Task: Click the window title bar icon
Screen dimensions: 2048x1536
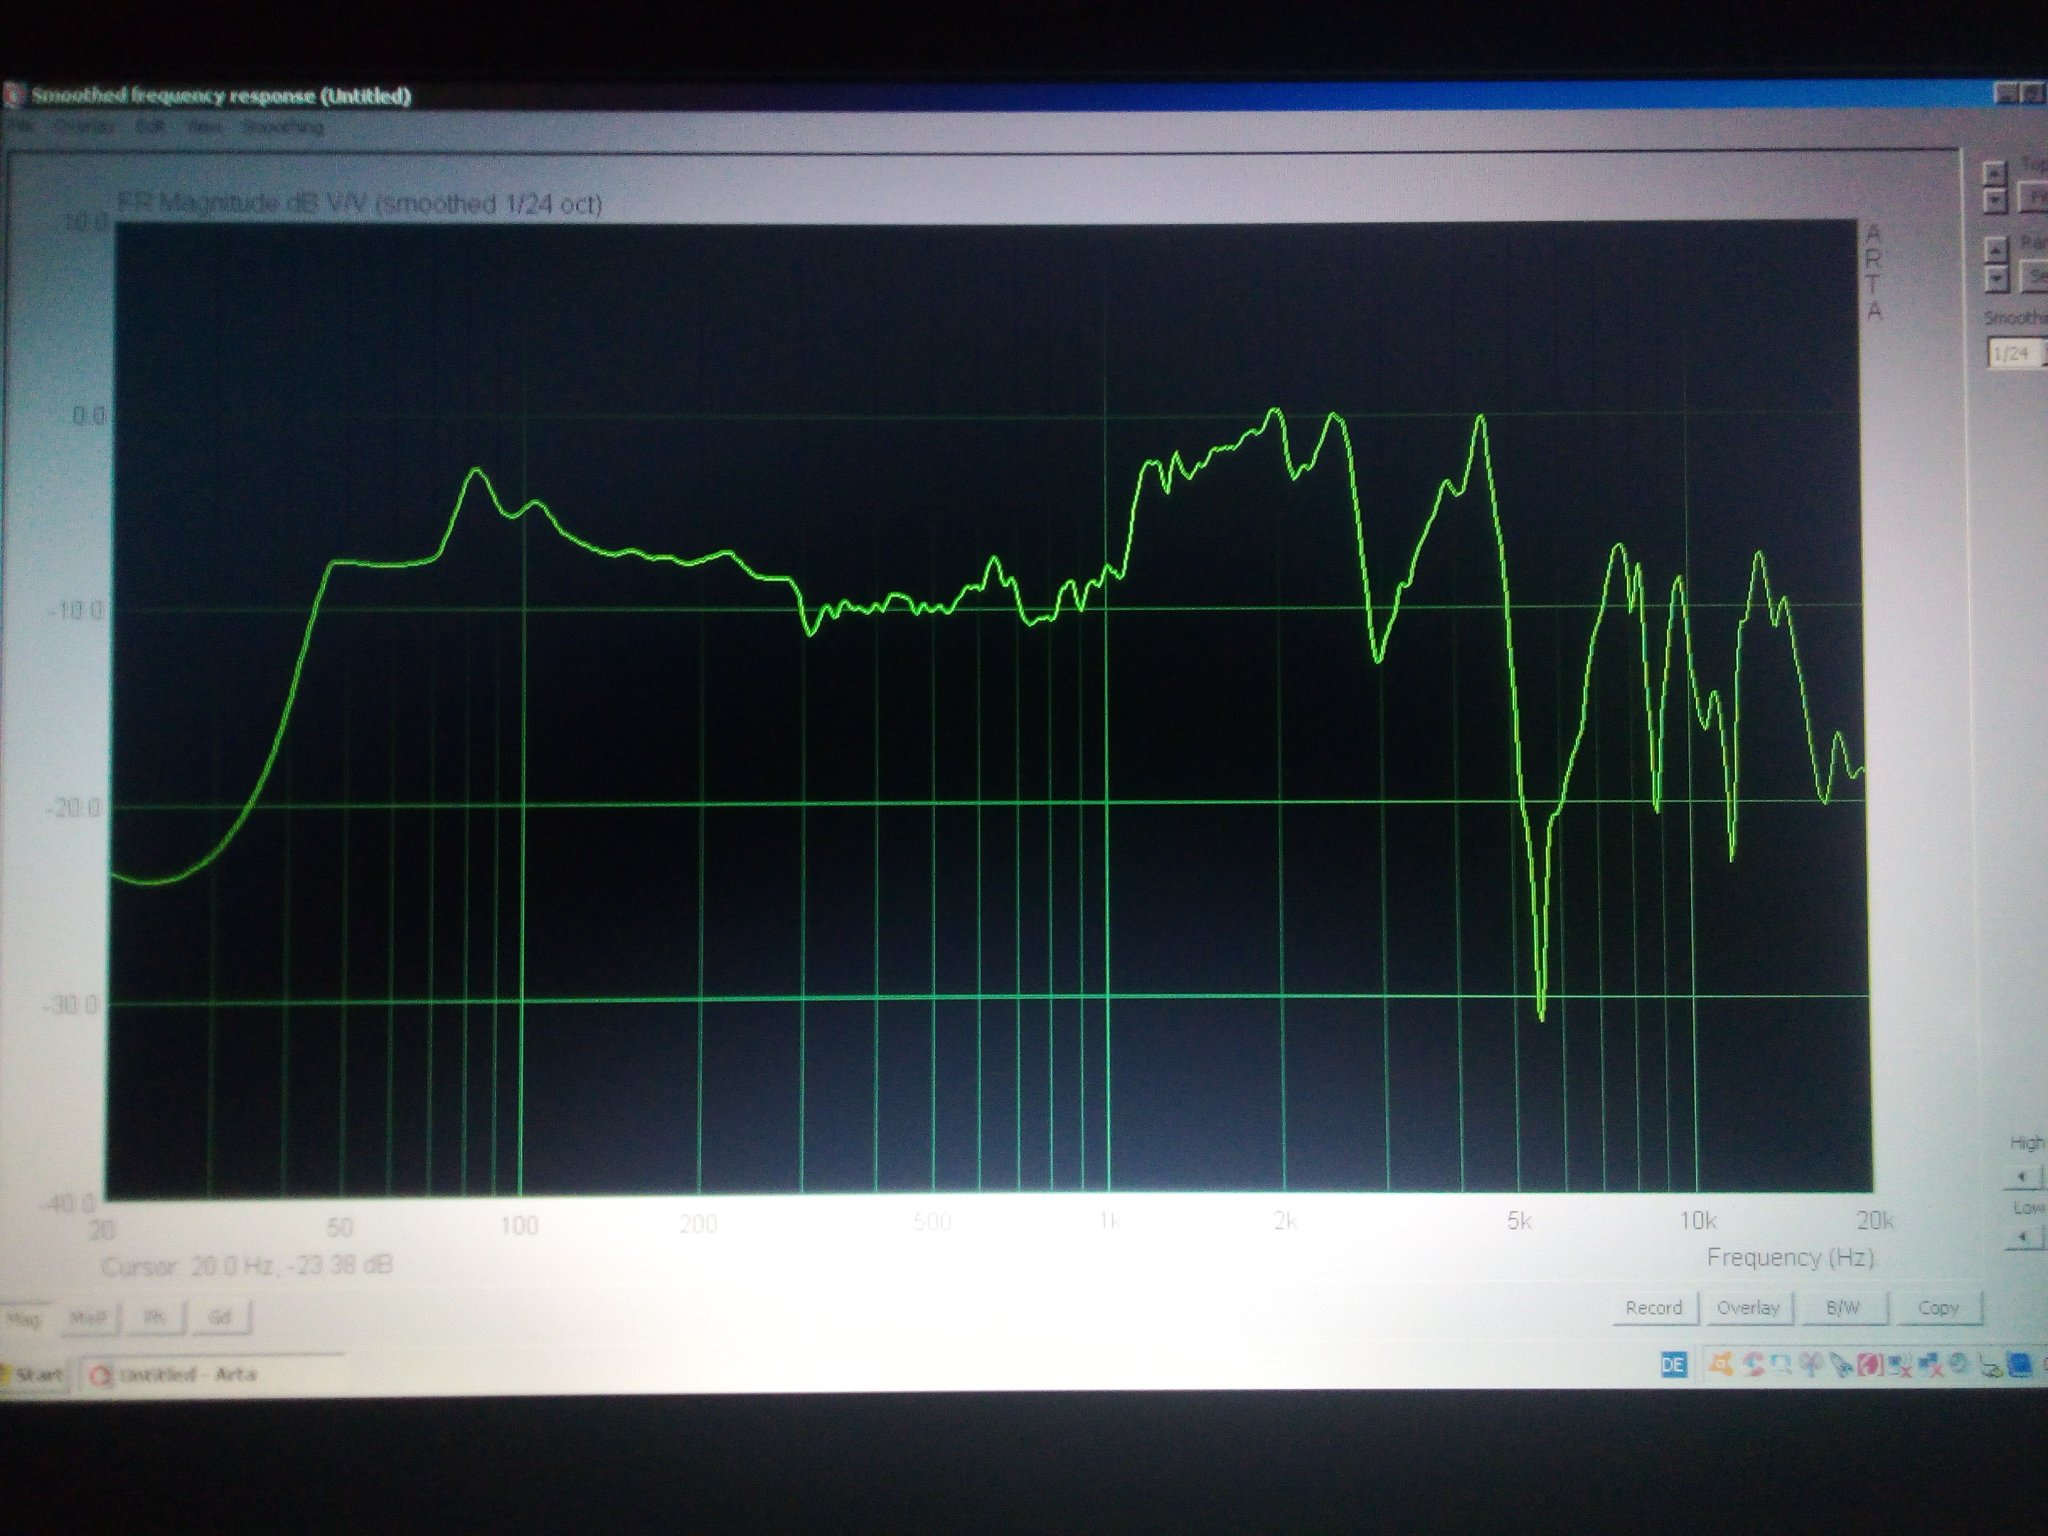Action: pos(14,96)
